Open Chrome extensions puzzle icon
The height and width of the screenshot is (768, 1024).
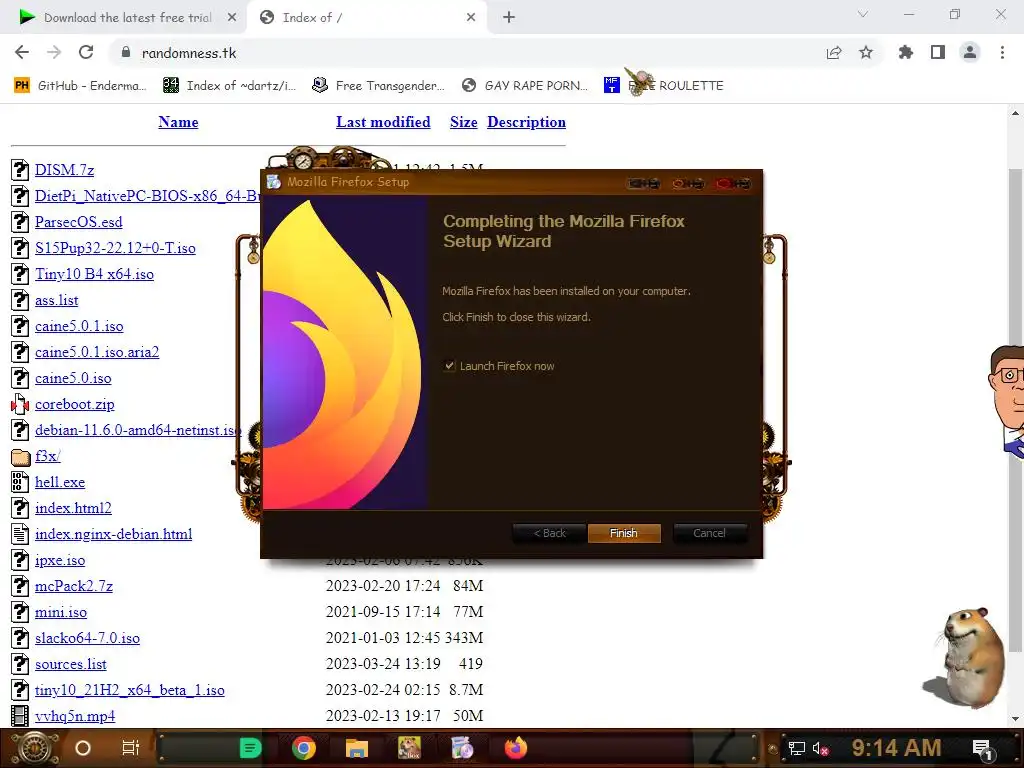click(905, 52)
